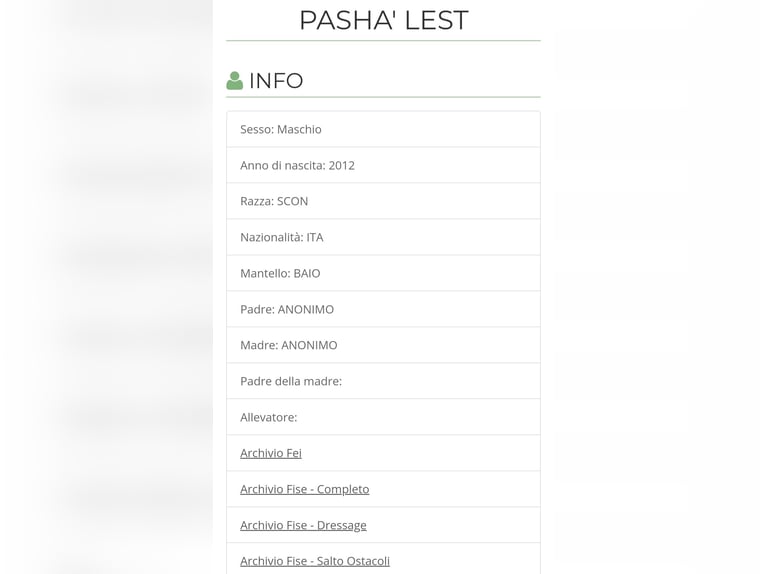
Task: Select the Madre: ANONIMO row
Action: click(383, 345)
